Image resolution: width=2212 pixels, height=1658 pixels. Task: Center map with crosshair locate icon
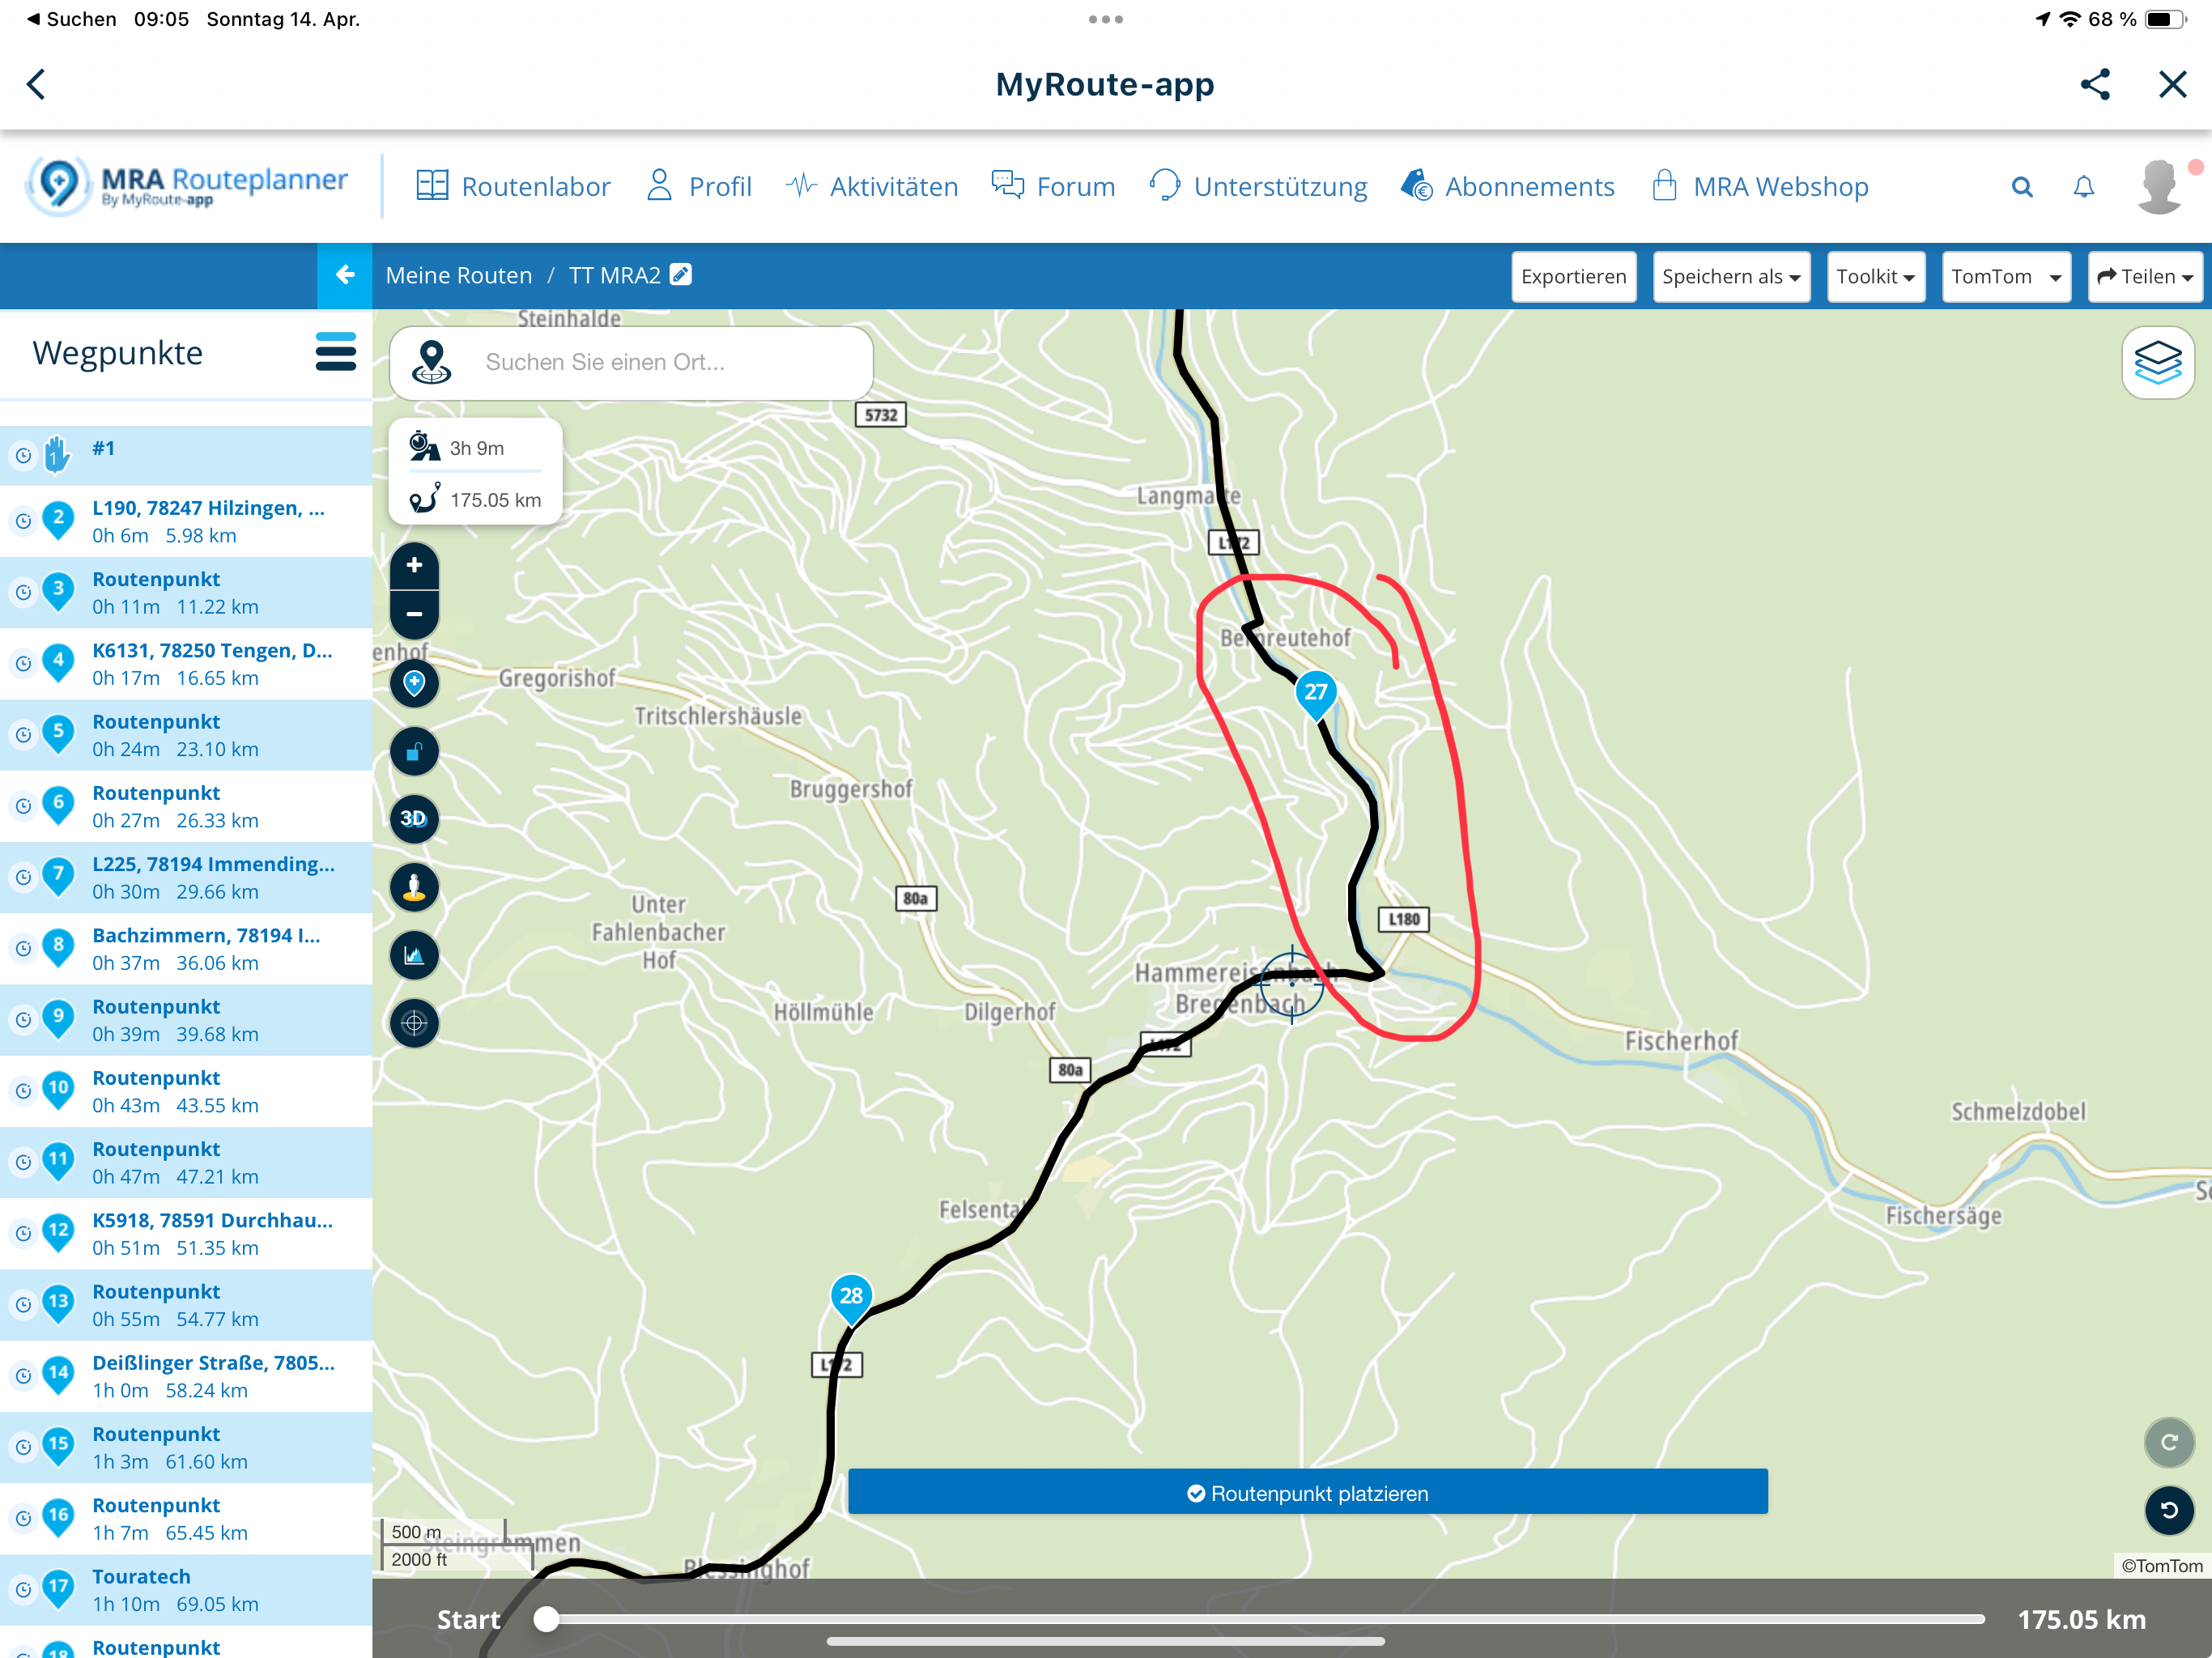pos(414,1023)
